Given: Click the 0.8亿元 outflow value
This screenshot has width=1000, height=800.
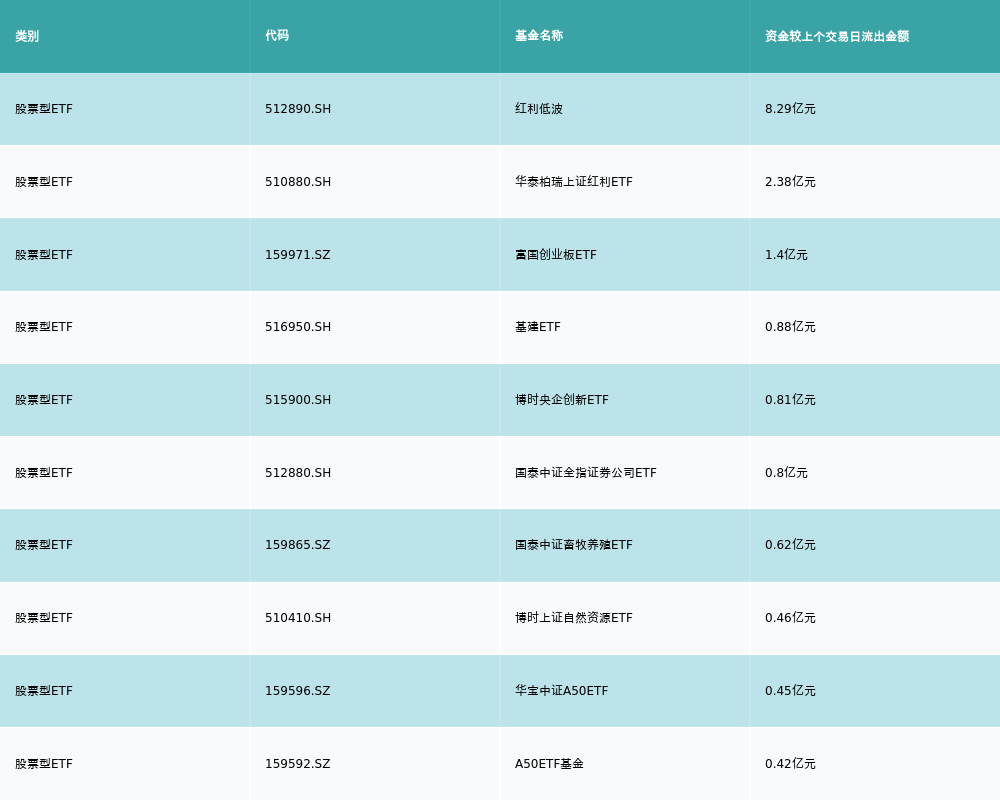Looking at the screenshot, I should click(786, 473).
